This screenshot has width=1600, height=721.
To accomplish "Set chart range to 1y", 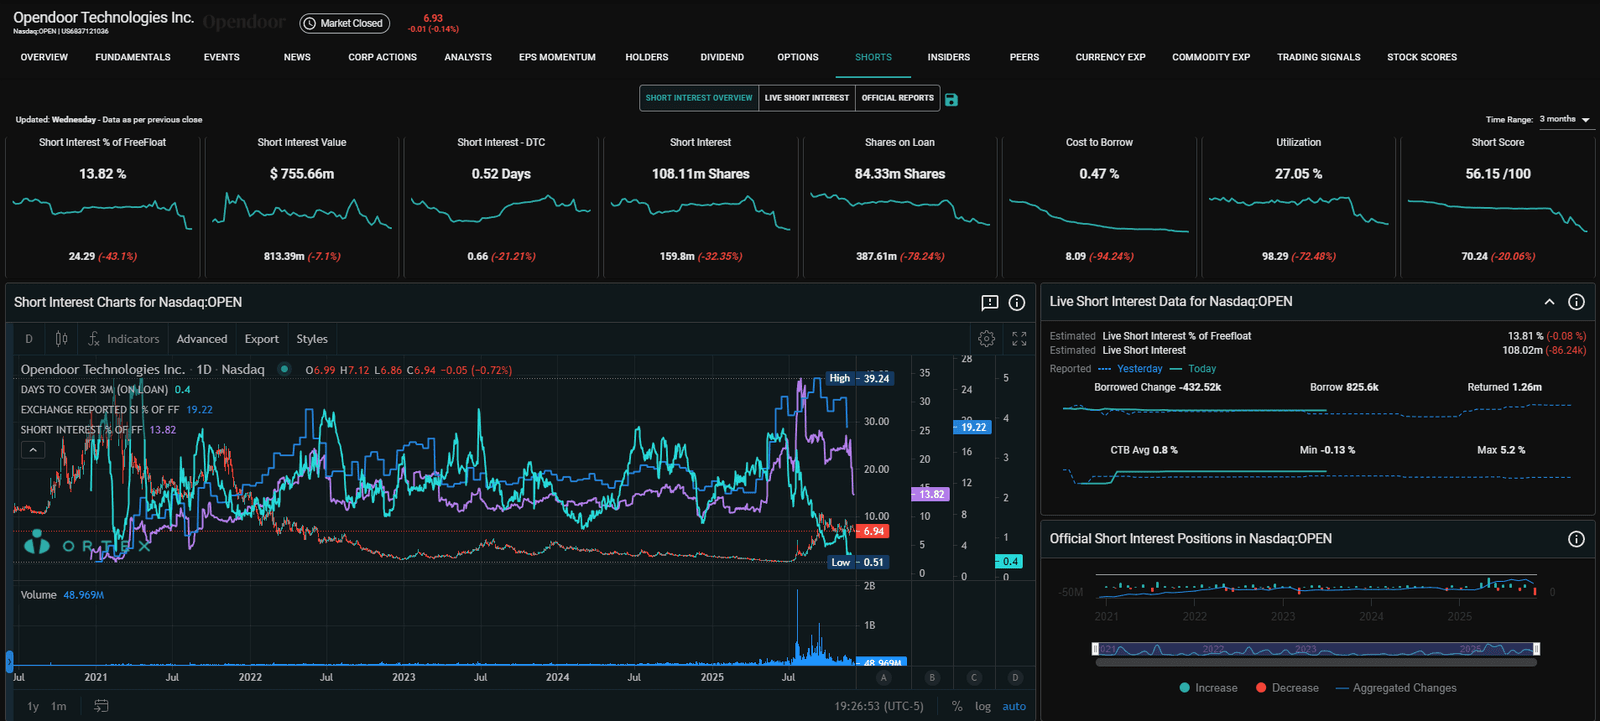I will point(33,706).
